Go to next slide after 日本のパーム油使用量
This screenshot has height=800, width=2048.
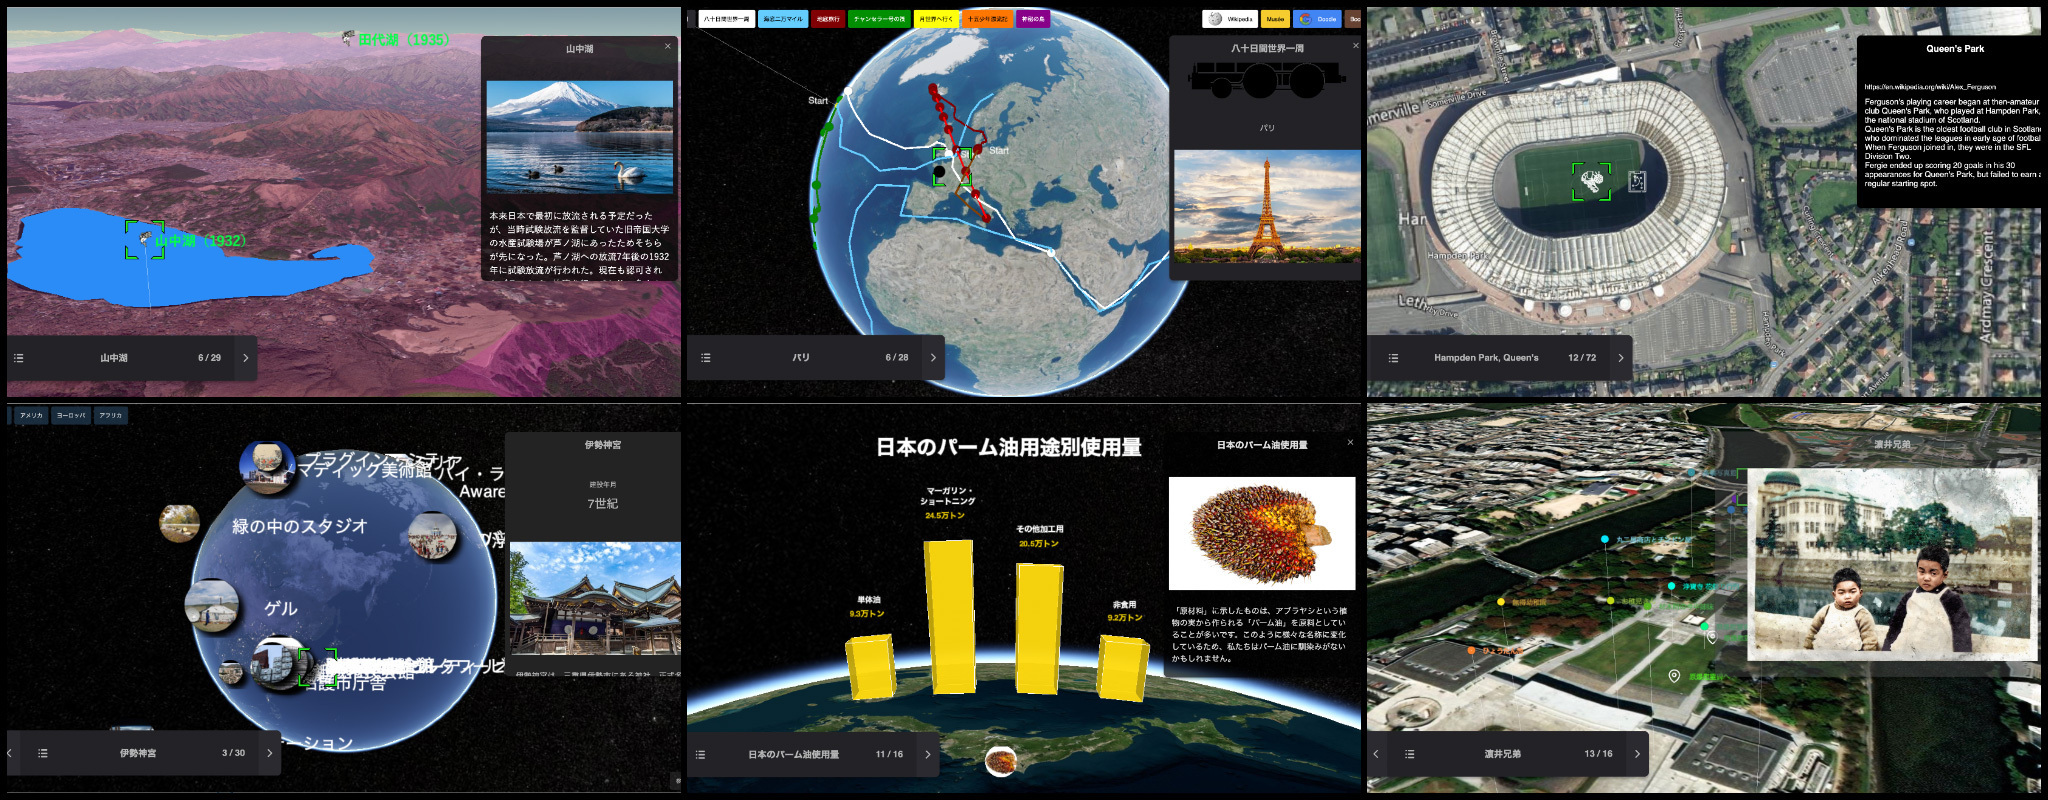tap(928, 754)
